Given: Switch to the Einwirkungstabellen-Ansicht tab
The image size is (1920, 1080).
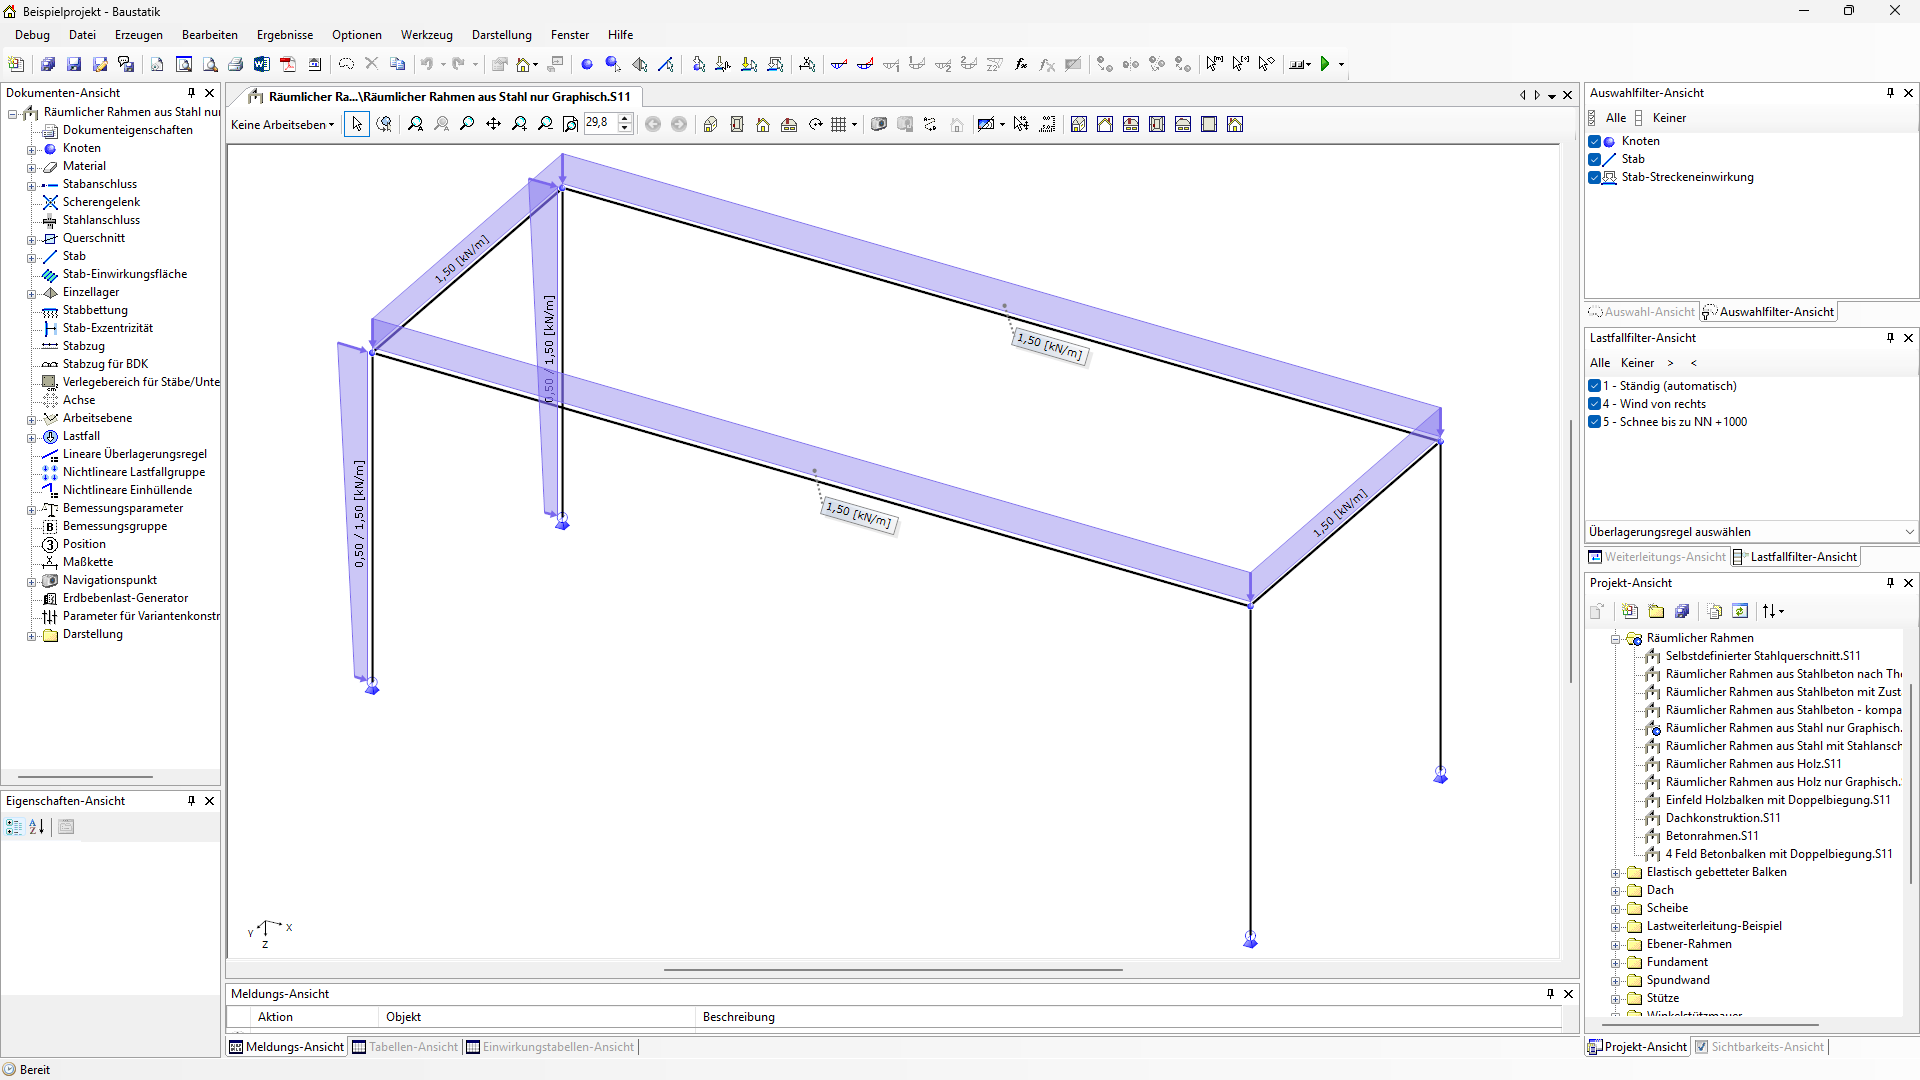Looking at the screenshot, I should 550,1047.
